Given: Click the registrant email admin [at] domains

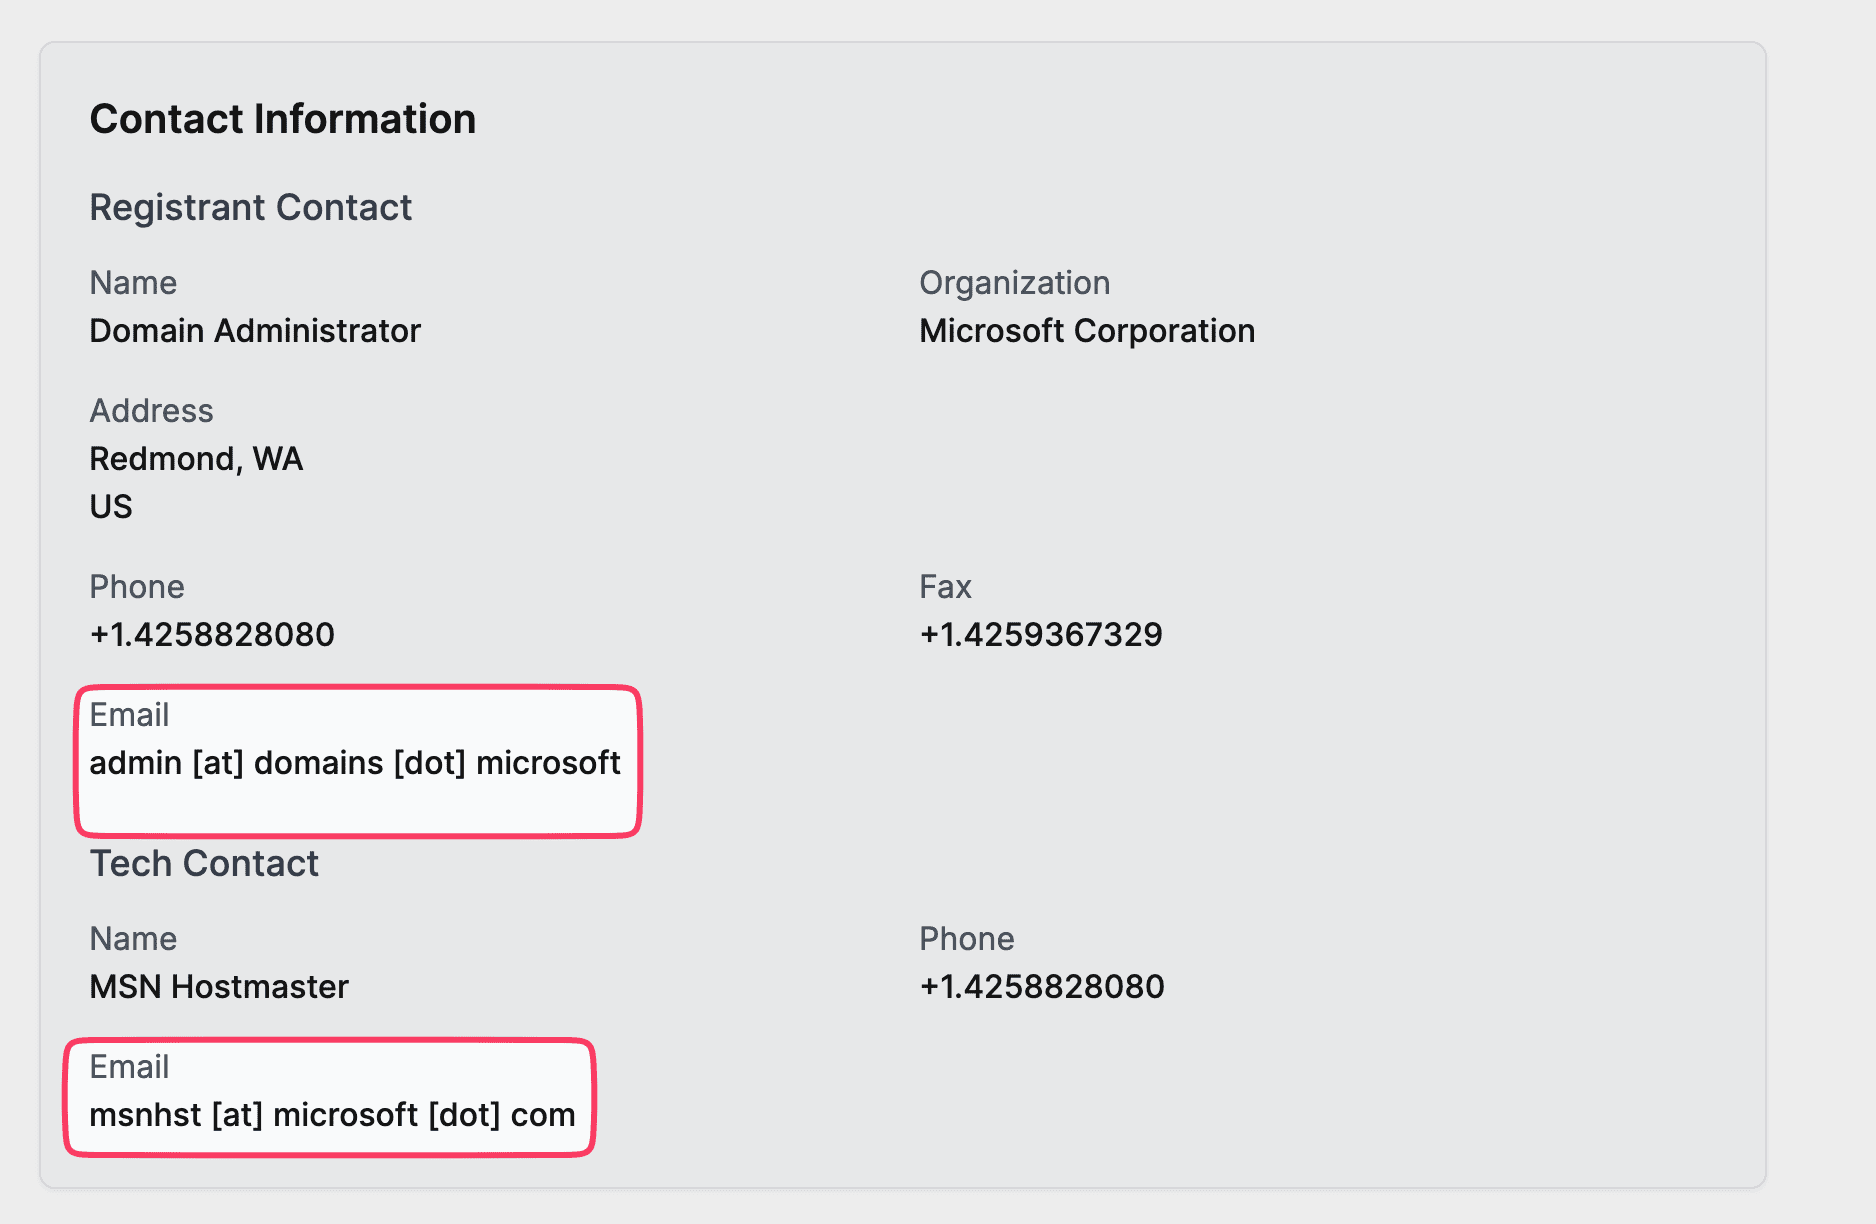Looking at the screenshot, I should pos(355,763).
